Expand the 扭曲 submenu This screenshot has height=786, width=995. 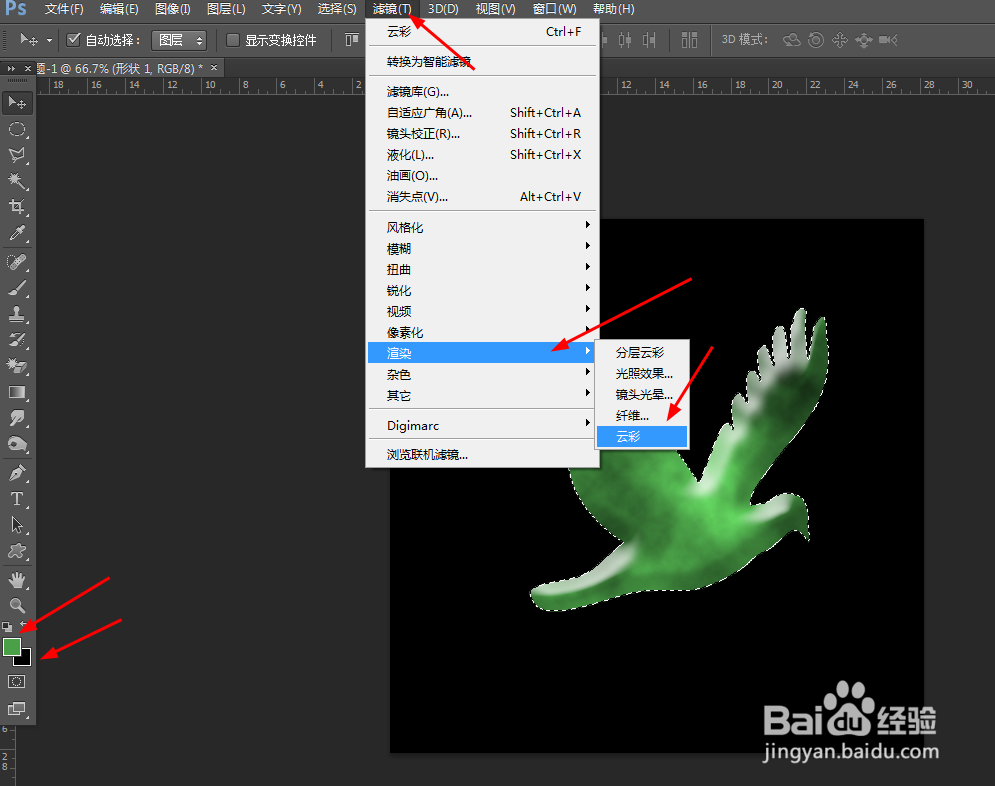(482, 270)
